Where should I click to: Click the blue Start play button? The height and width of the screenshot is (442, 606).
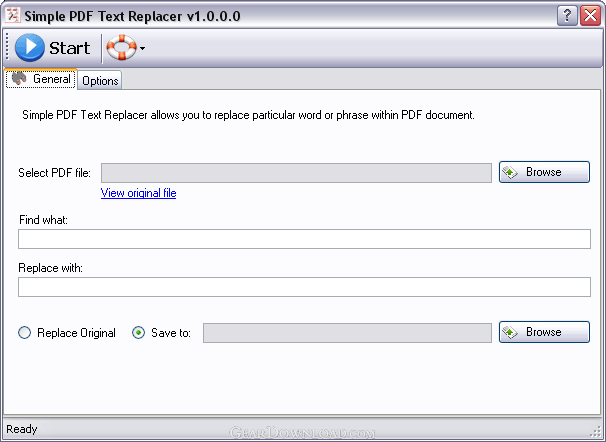[x=53, y=48]
